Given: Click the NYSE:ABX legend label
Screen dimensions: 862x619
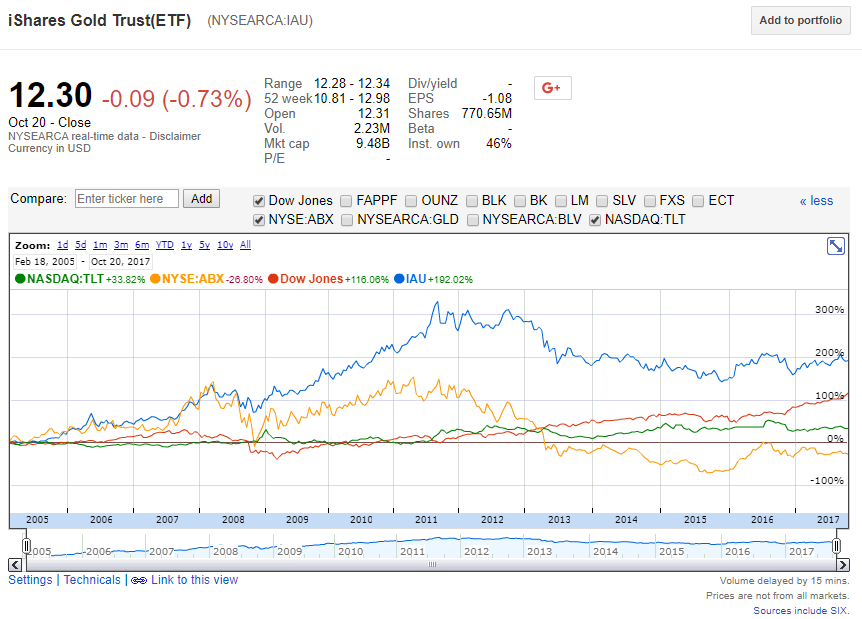Looking at the screenshot, I should [x=193, y=279].
